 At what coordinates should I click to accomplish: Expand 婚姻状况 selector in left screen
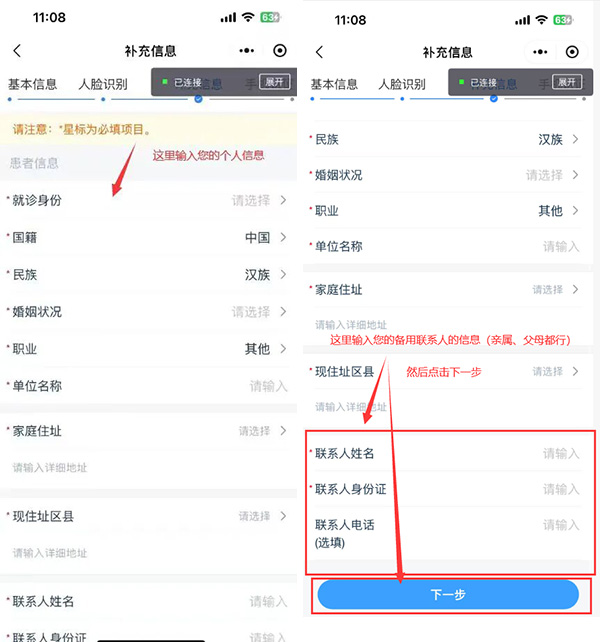click(x=148, y=312)
